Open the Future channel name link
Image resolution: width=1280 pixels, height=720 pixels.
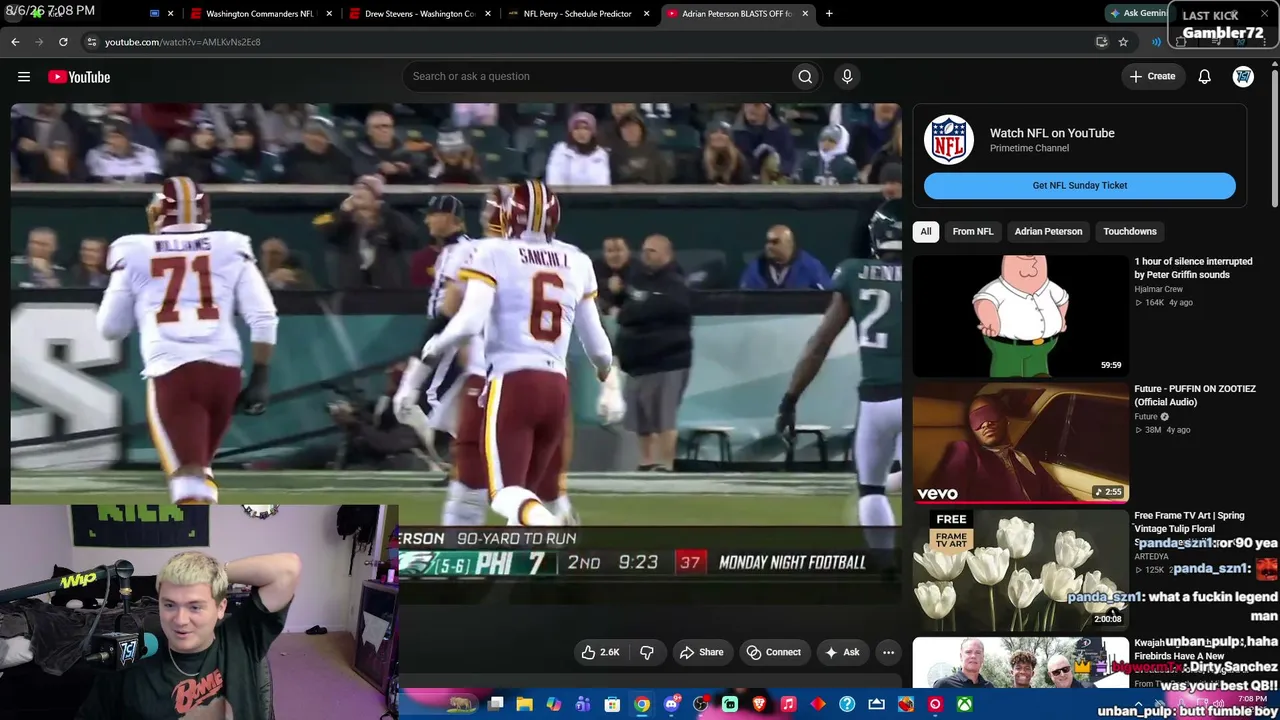pyautogui.click(x=1146, y=417)
